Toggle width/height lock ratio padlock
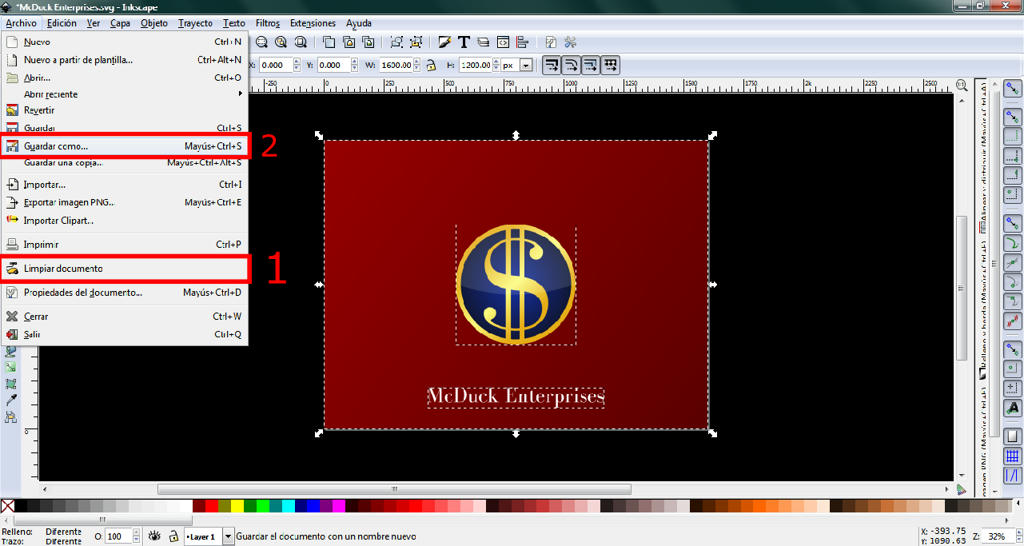This screenshot has height=546, width=1024. [431, 65]
